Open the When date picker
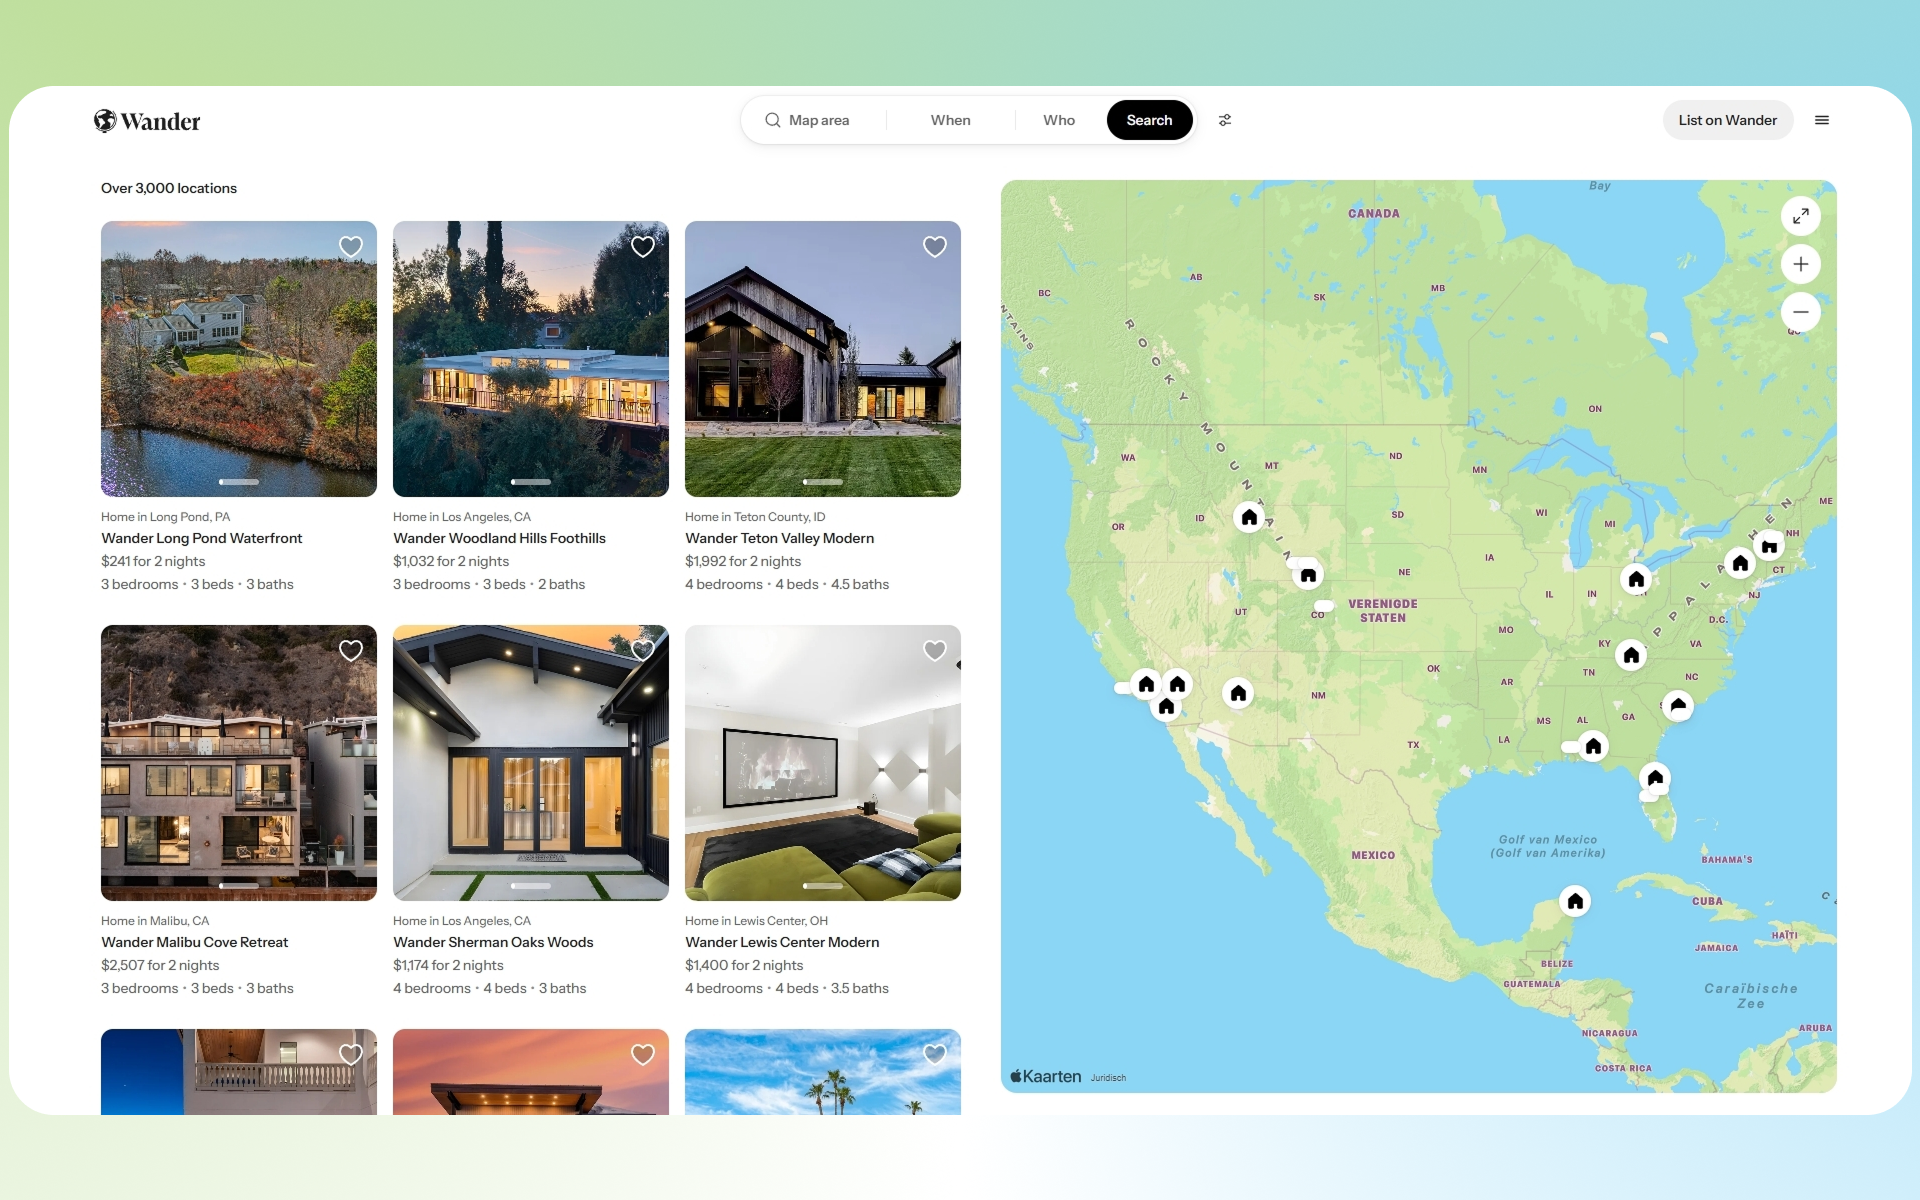 coord(950,120)
